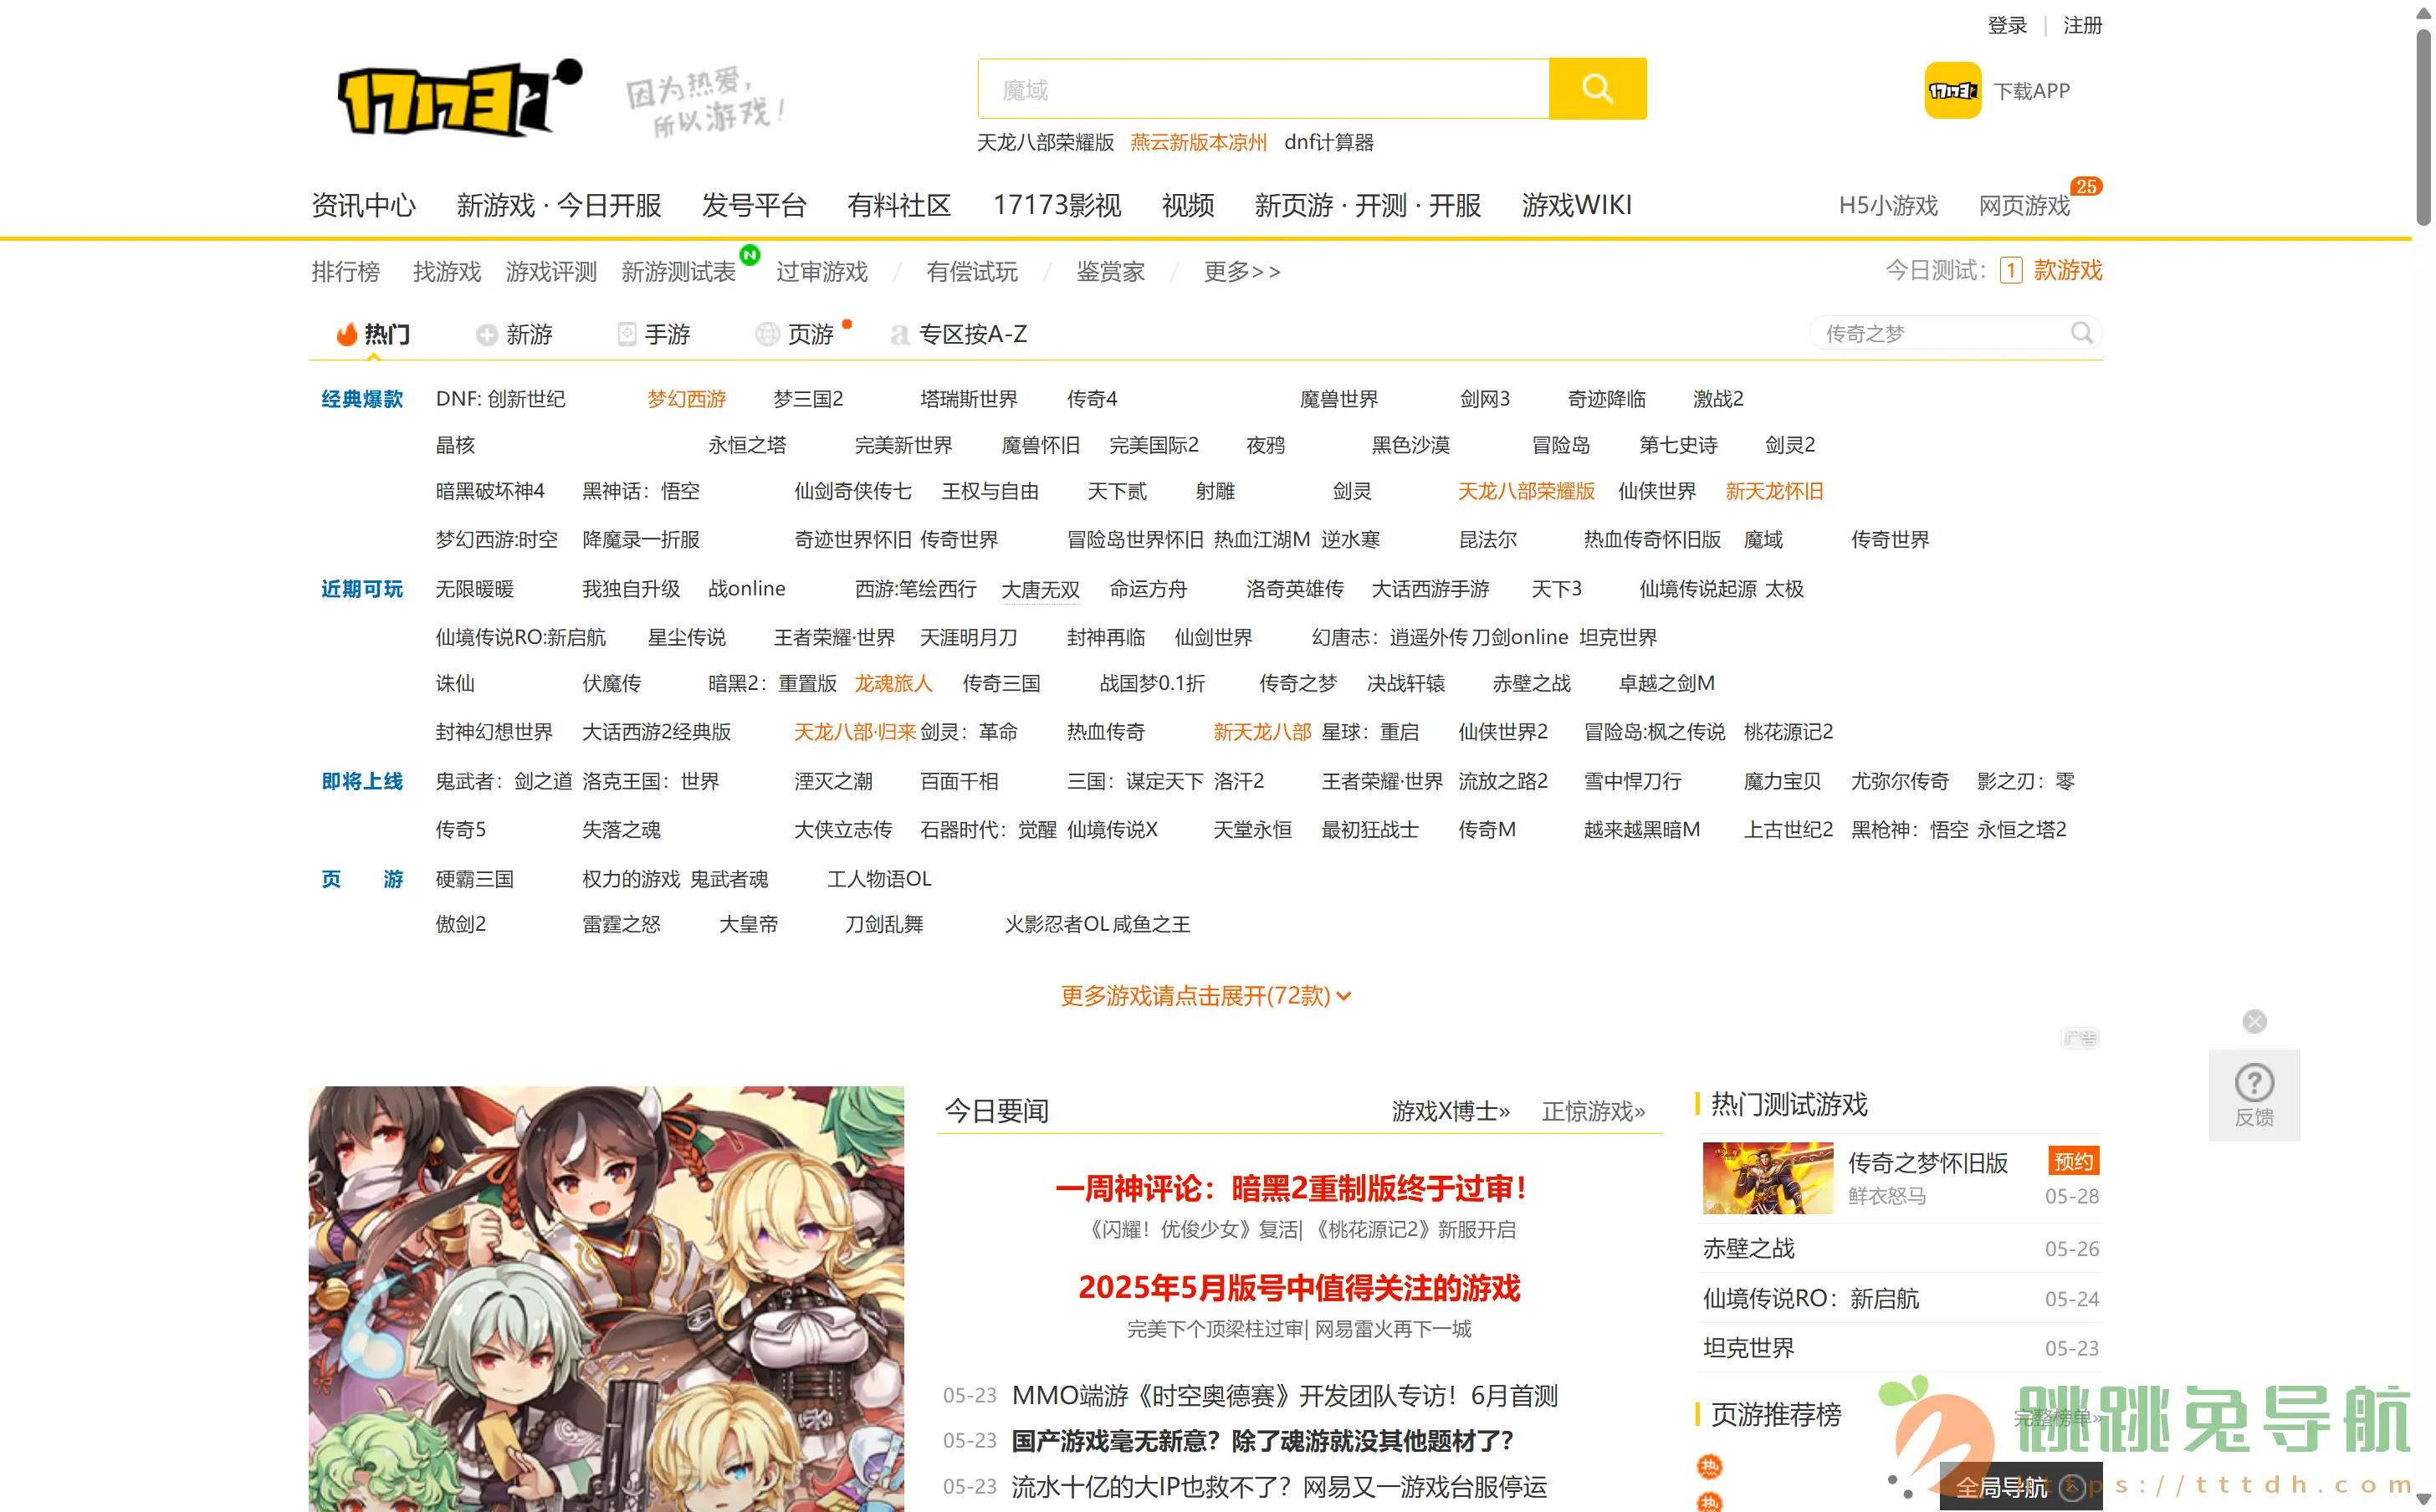The height and width of the screenshot is (1512, 2436).
Task: Click the question mark 反馈 icon
Action: click(x=2254, y=1082)
